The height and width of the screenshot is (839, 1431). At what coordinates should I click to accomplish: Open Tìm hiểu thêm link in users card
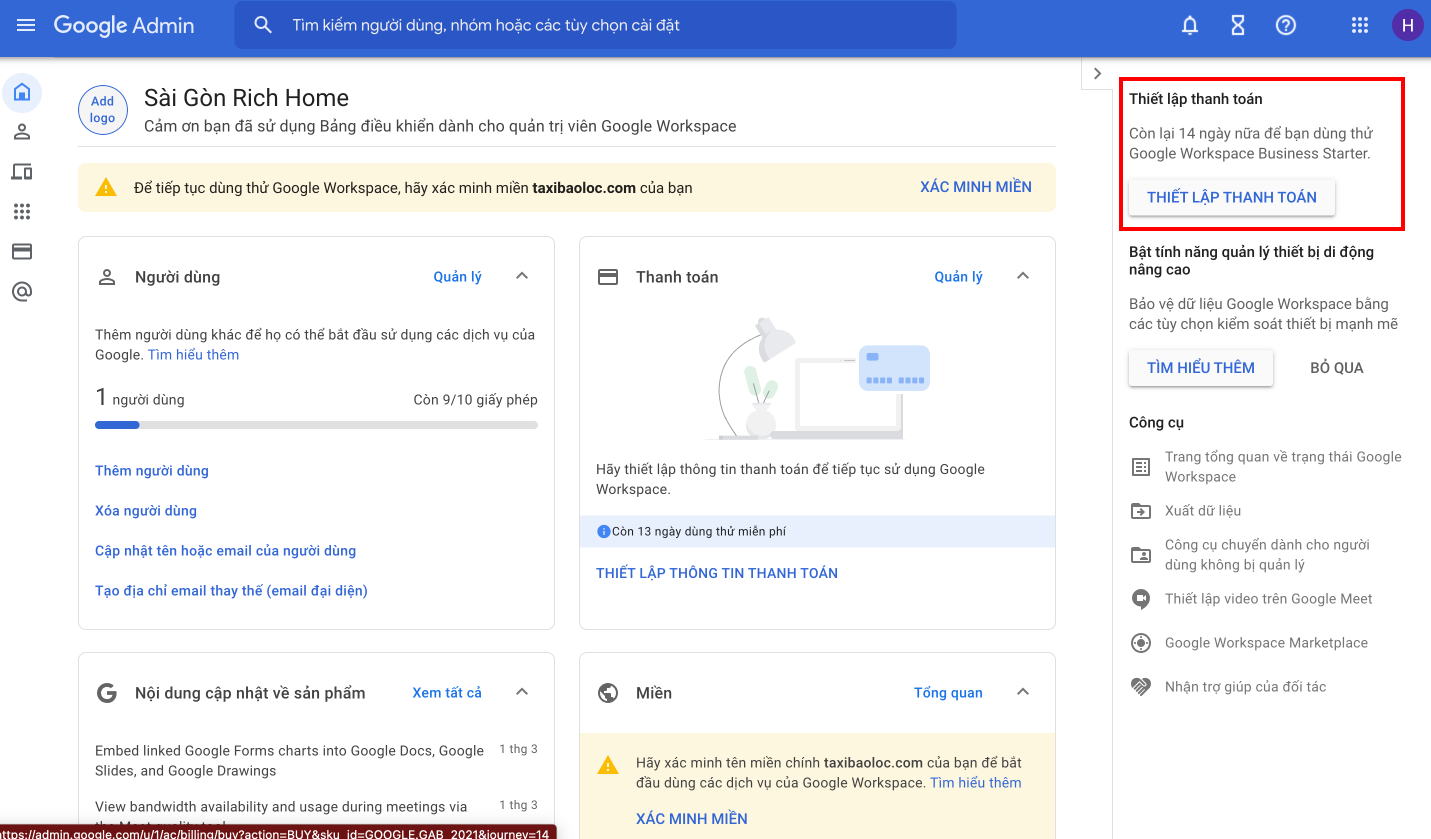193,355
